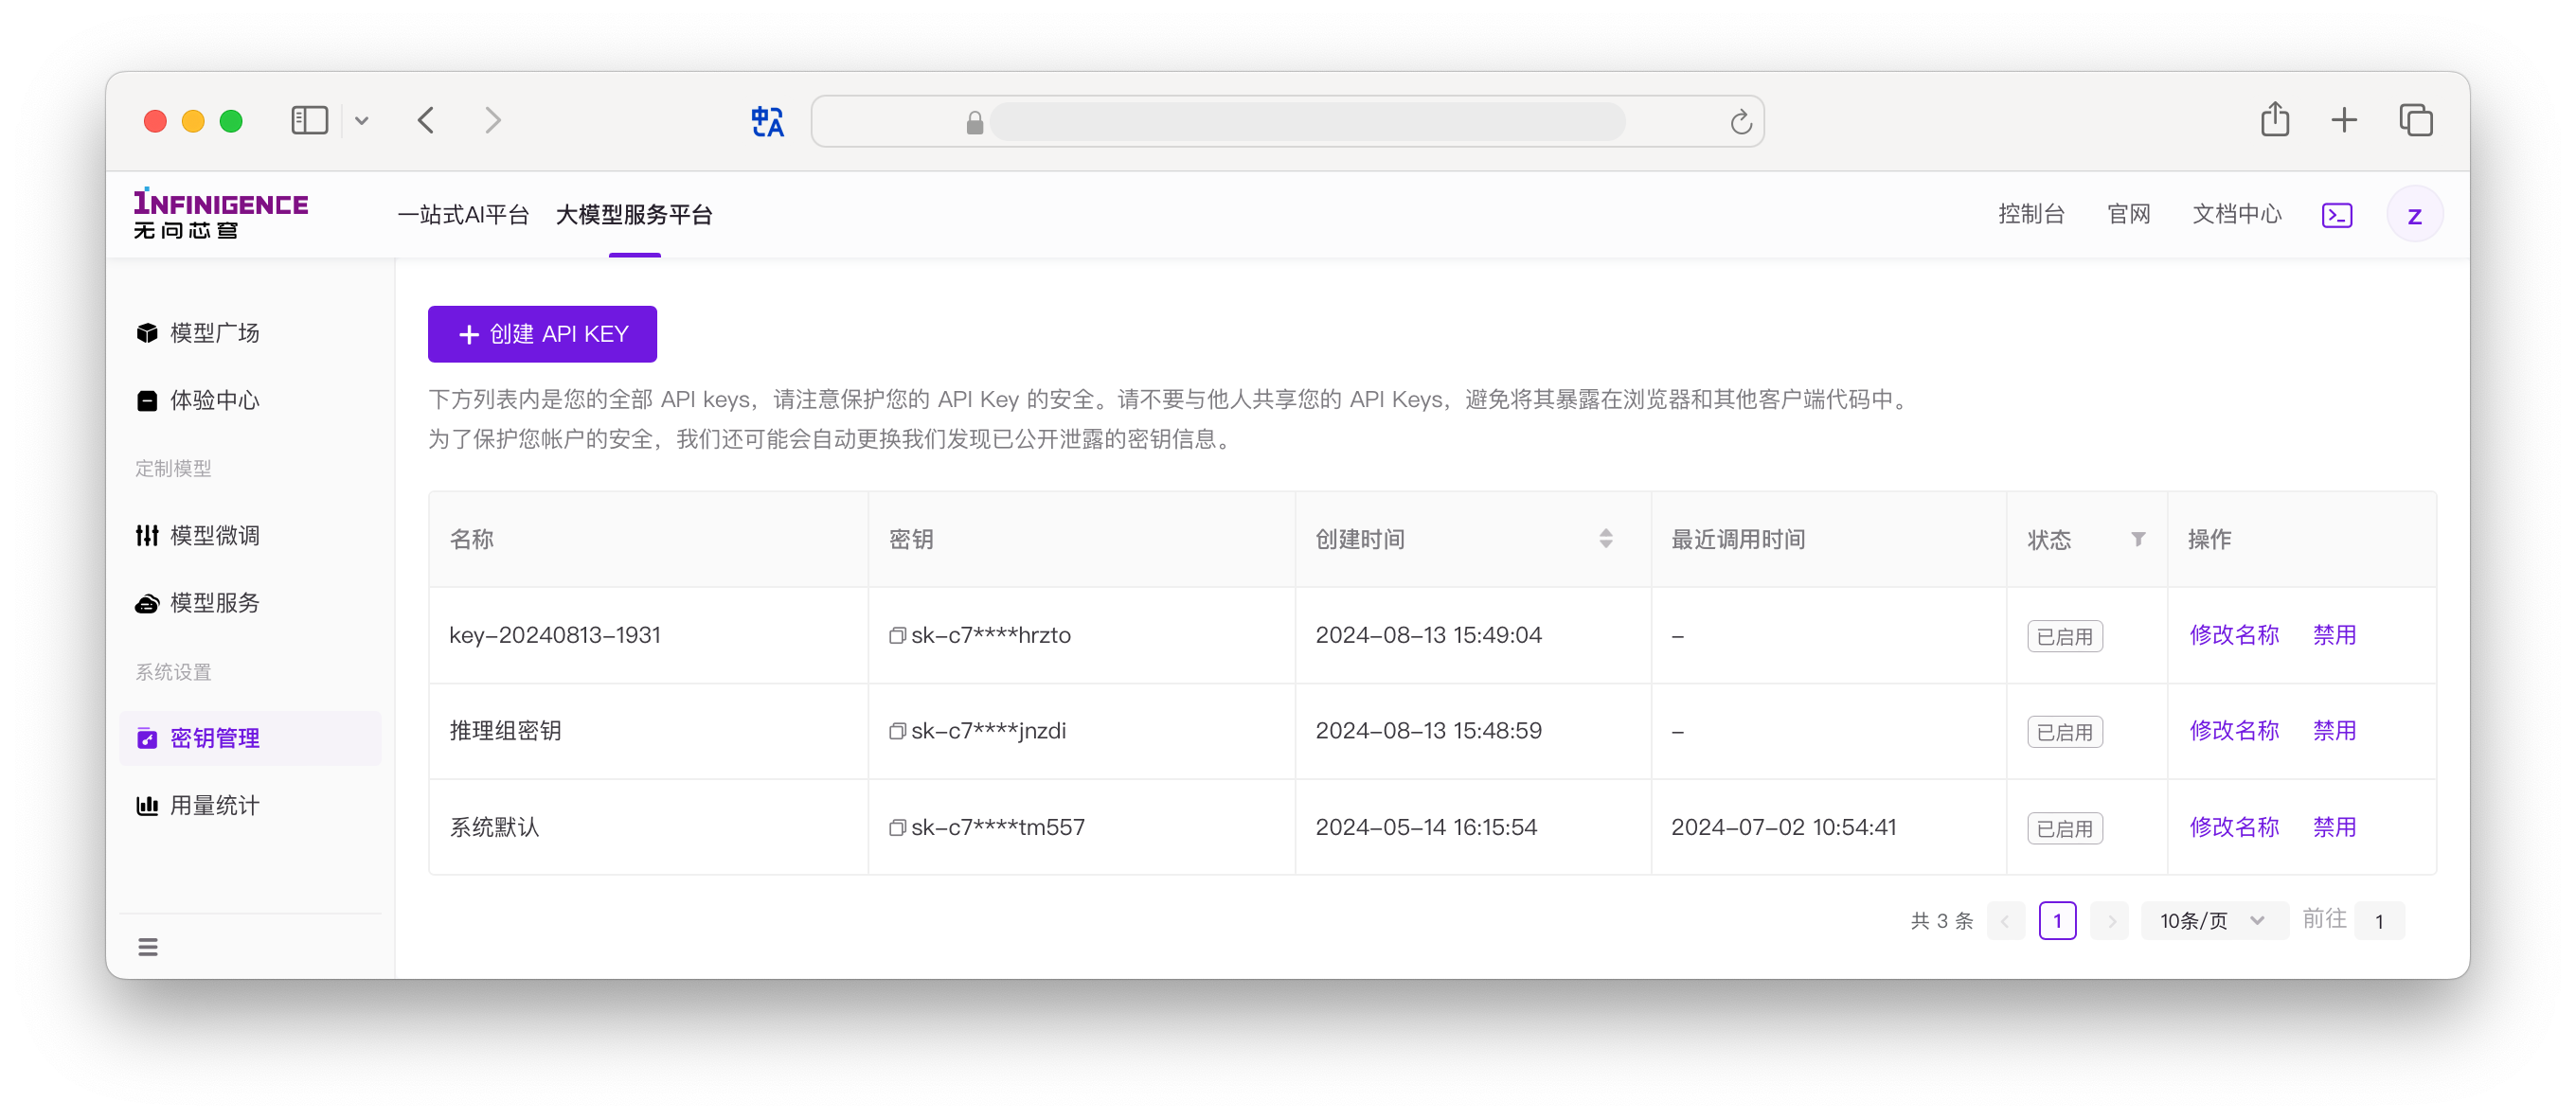Open 模型微调 in sidebar

[250, 536]
